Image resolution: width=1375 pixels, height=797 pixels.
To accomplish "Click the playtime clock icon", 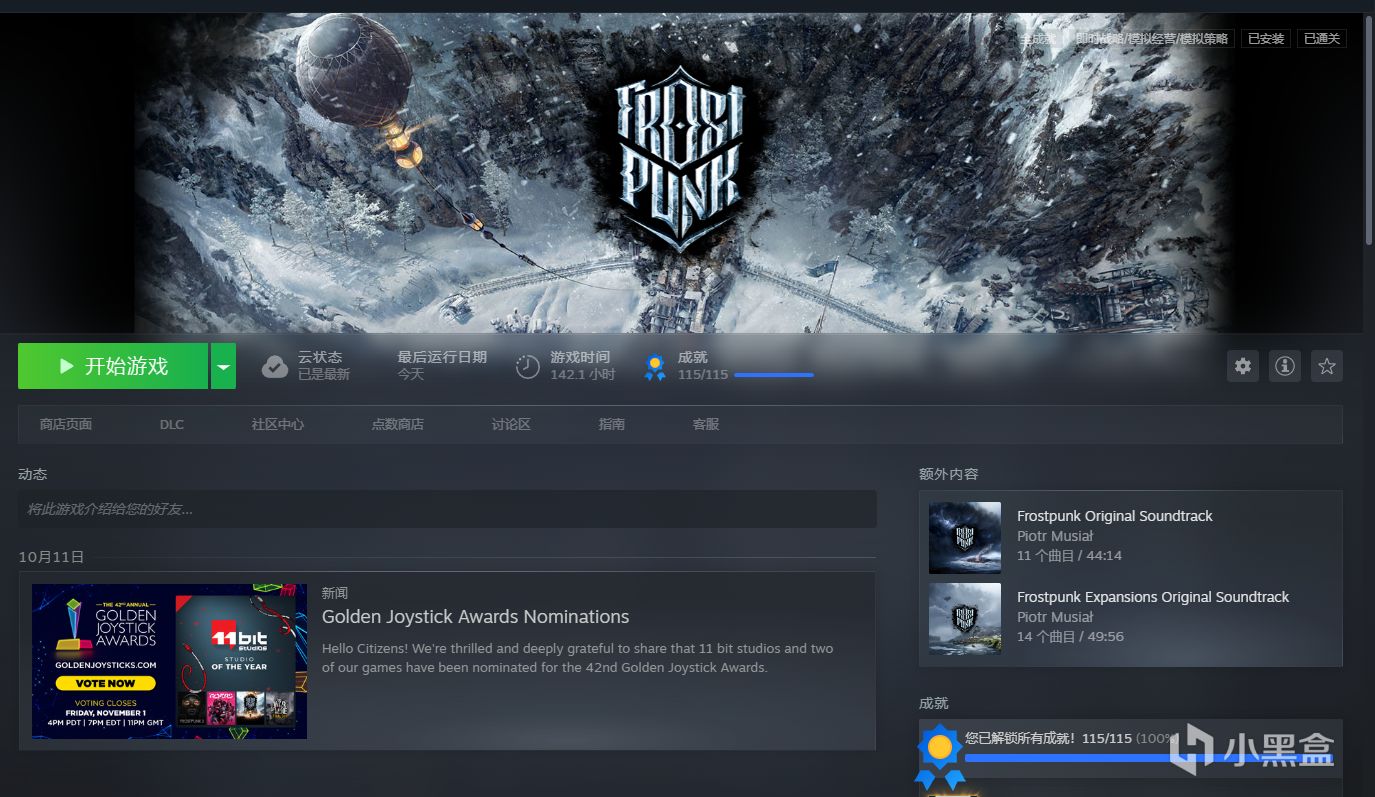I will (528, 367).
